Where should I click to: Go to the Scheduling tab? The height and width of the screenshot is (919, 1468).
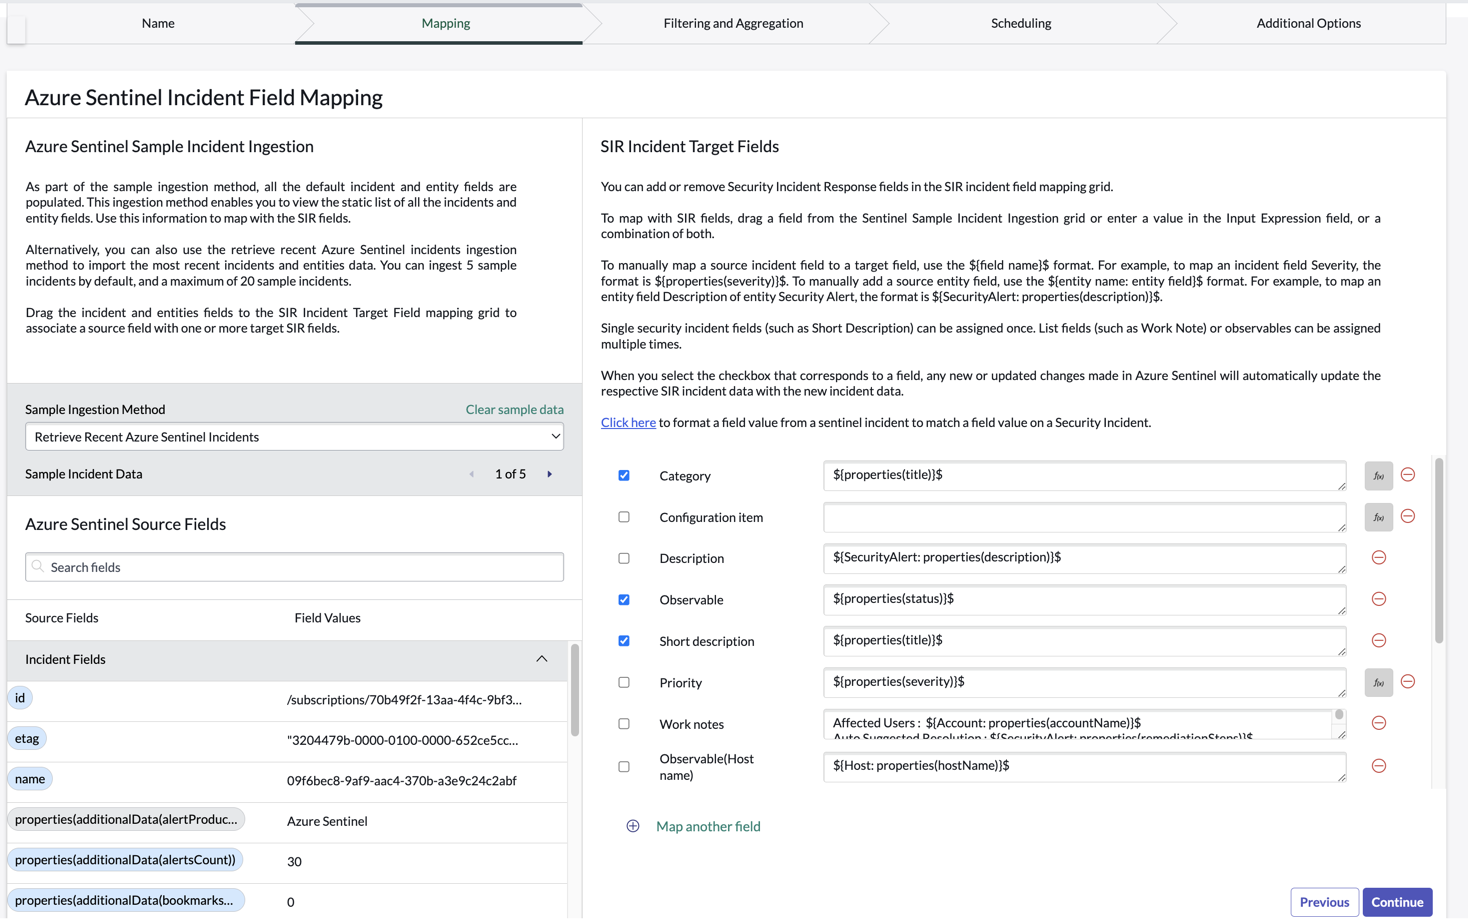[x=1021, y=23]
